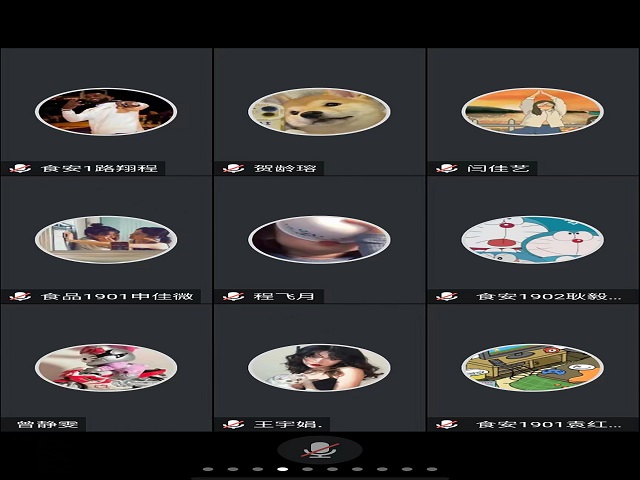Open 王宇娟's video tile avatar
640x480 pixels.
point(319,368)
